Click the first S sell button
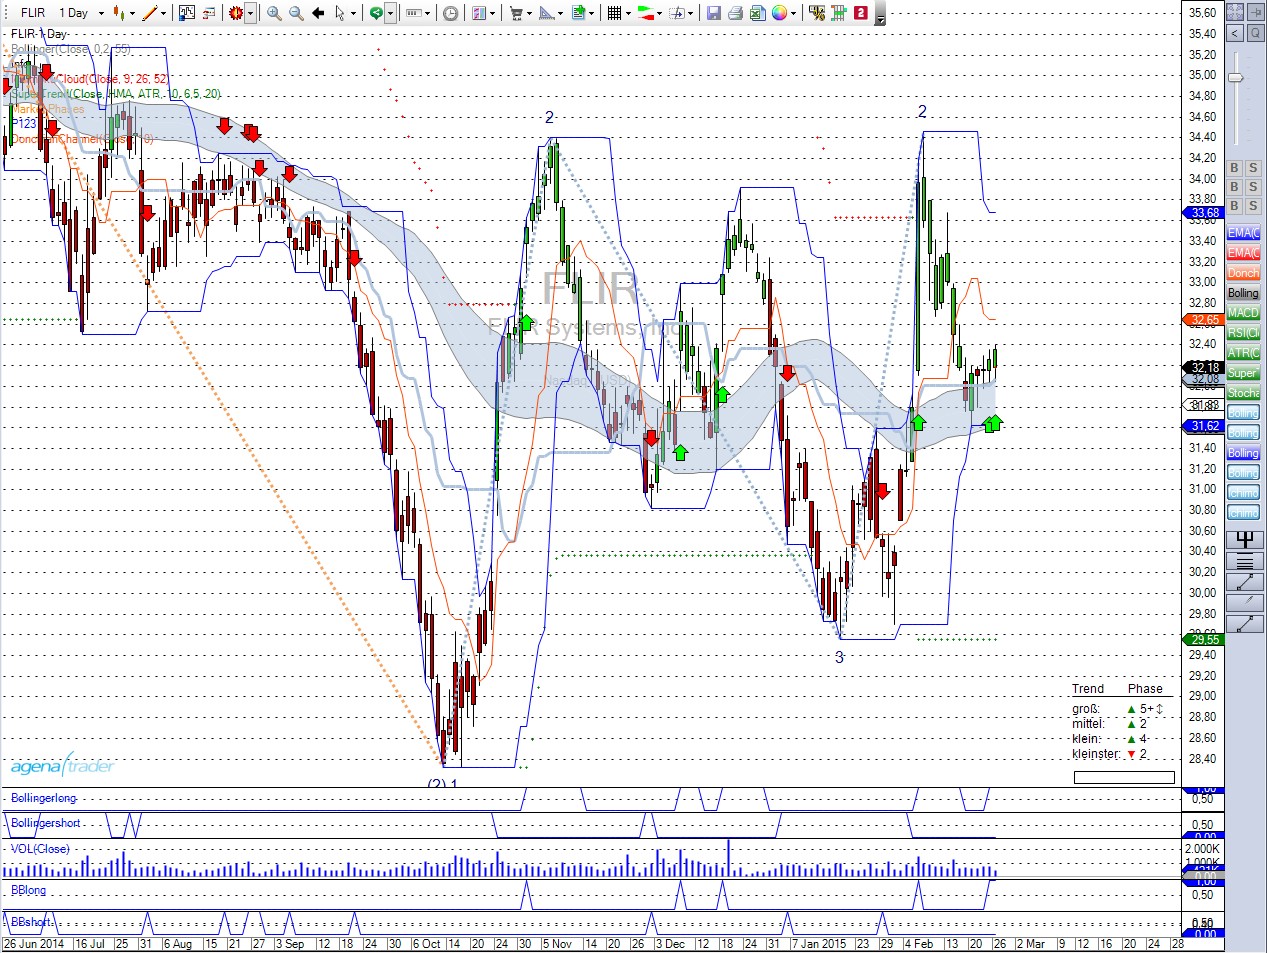1267x953 pixels. pyautogui.click(x=1253, y=168)
